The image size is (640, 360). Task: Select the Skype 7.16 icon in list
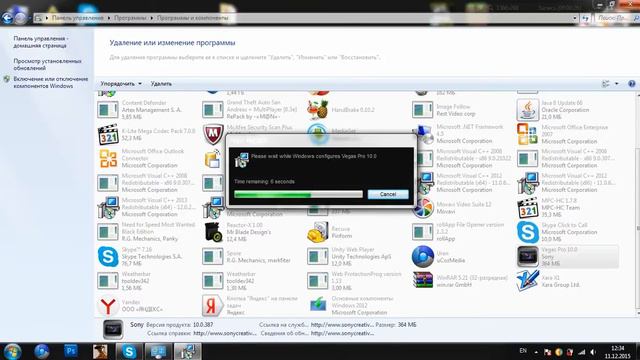click(x=108, y=256)
